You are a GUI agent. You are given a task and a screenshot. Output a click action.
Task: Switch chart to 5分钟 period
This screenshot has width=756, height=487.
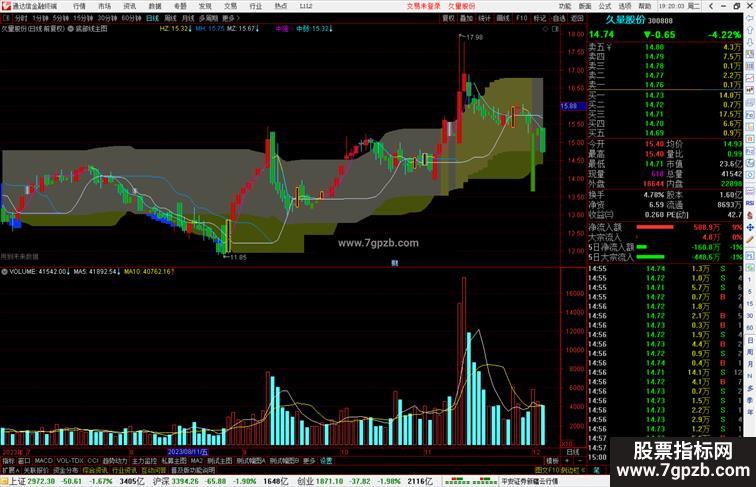[x=61, y=18]
